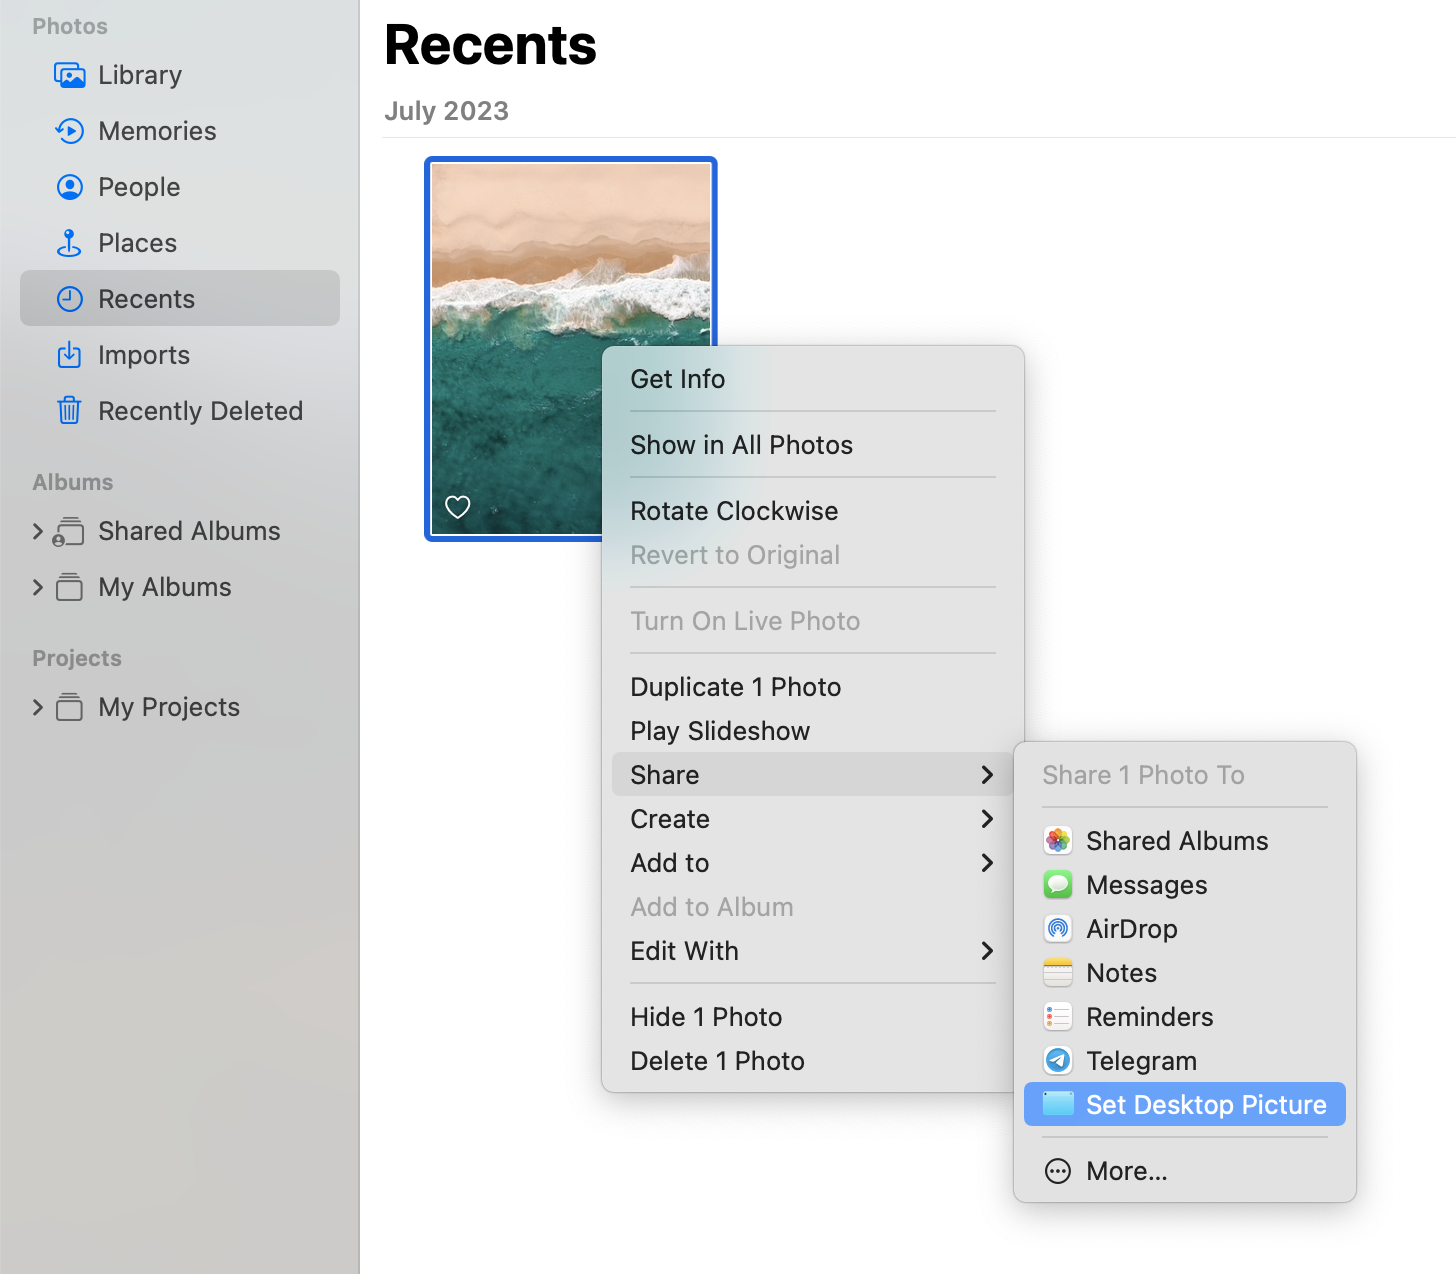
Task: Open Library in the sidebar
Action: (x=180, y=75)
